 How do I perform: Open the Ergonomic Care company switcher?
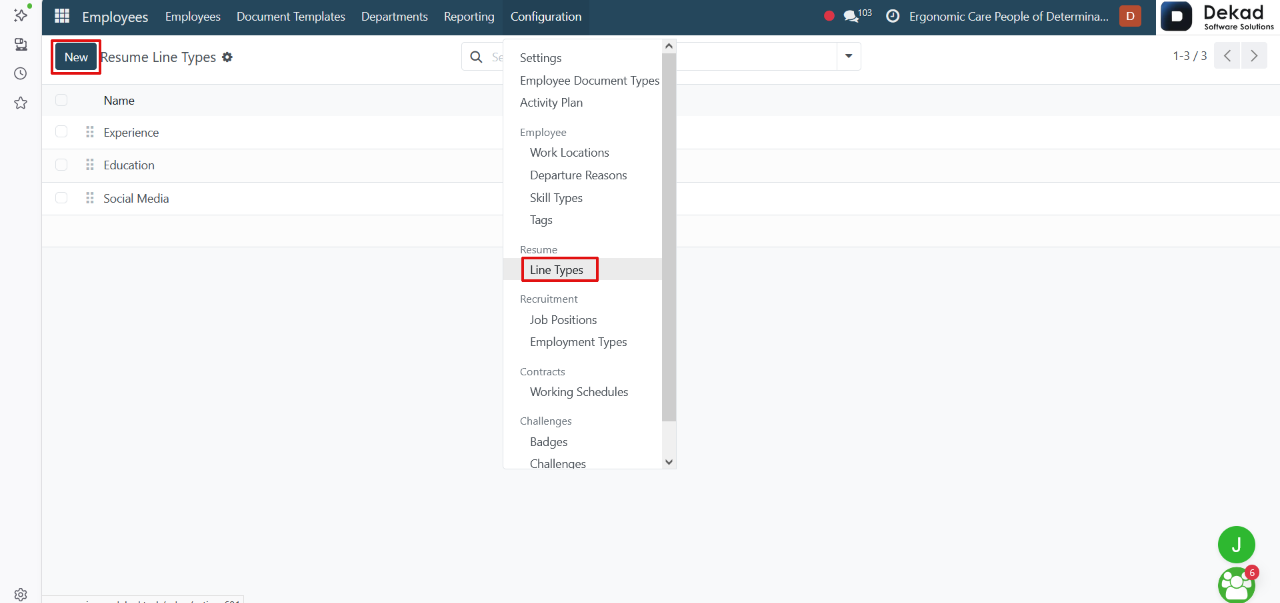(1009, 16)
